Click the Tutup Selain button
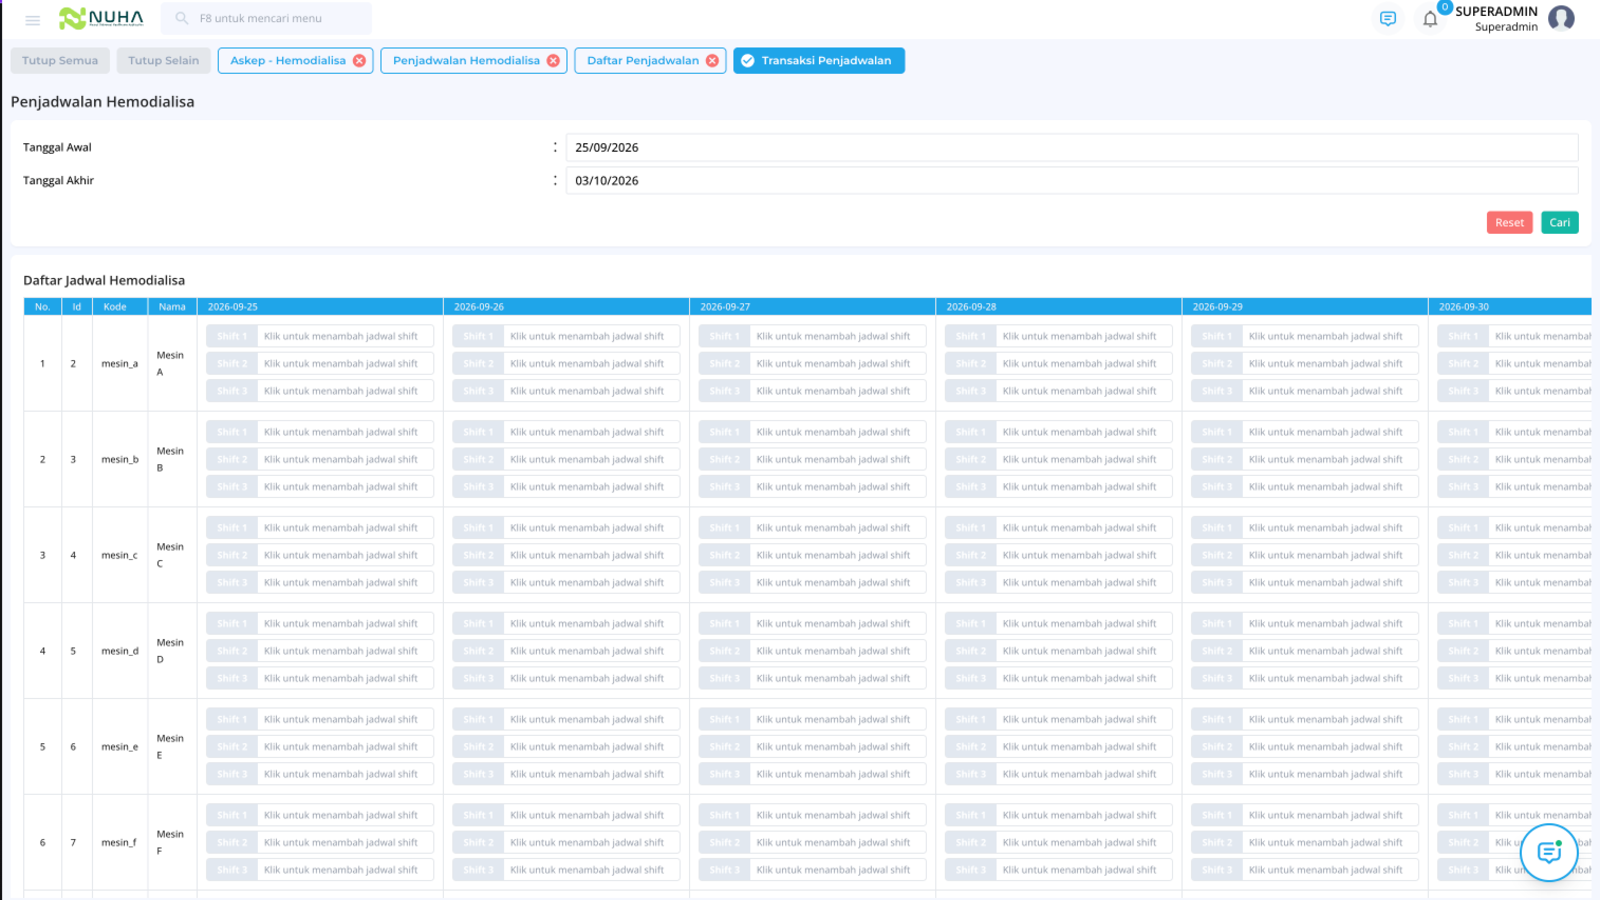Image resolution: width=1600 pixels, height=900 pixels. 164,61
